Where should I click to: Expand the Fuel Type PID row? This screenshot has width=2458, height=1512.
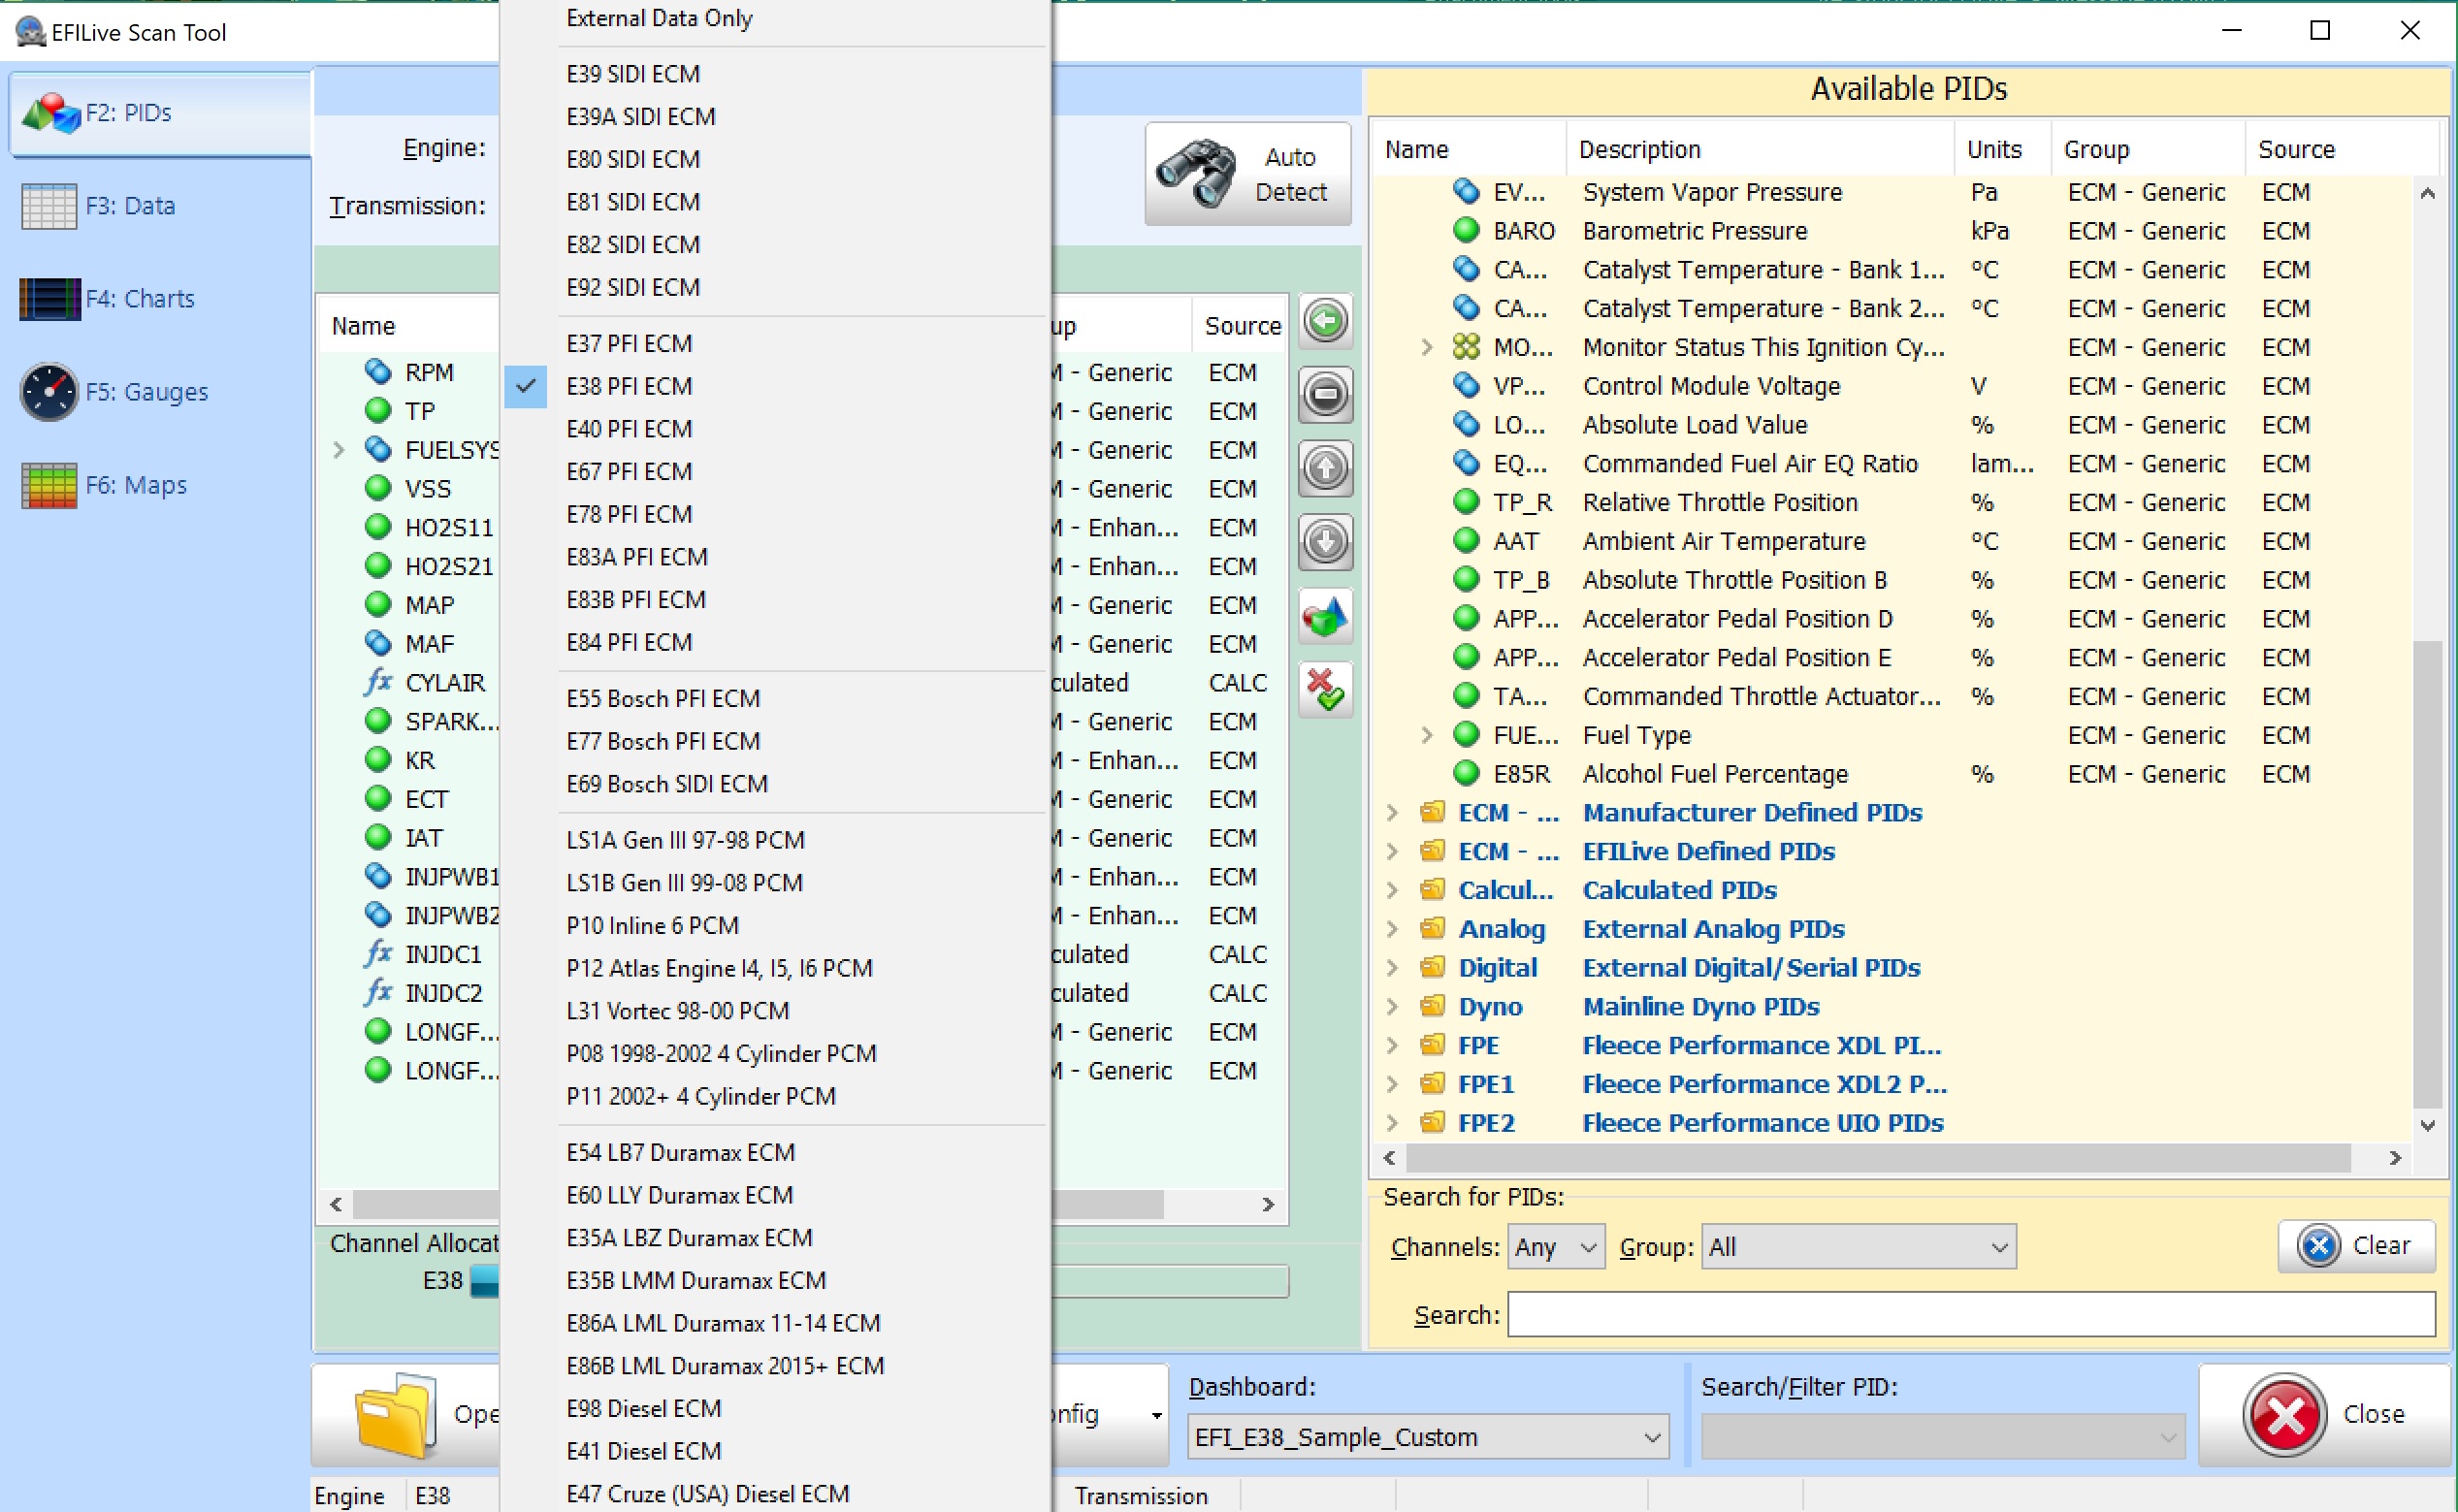click(x=1427, y=736)
